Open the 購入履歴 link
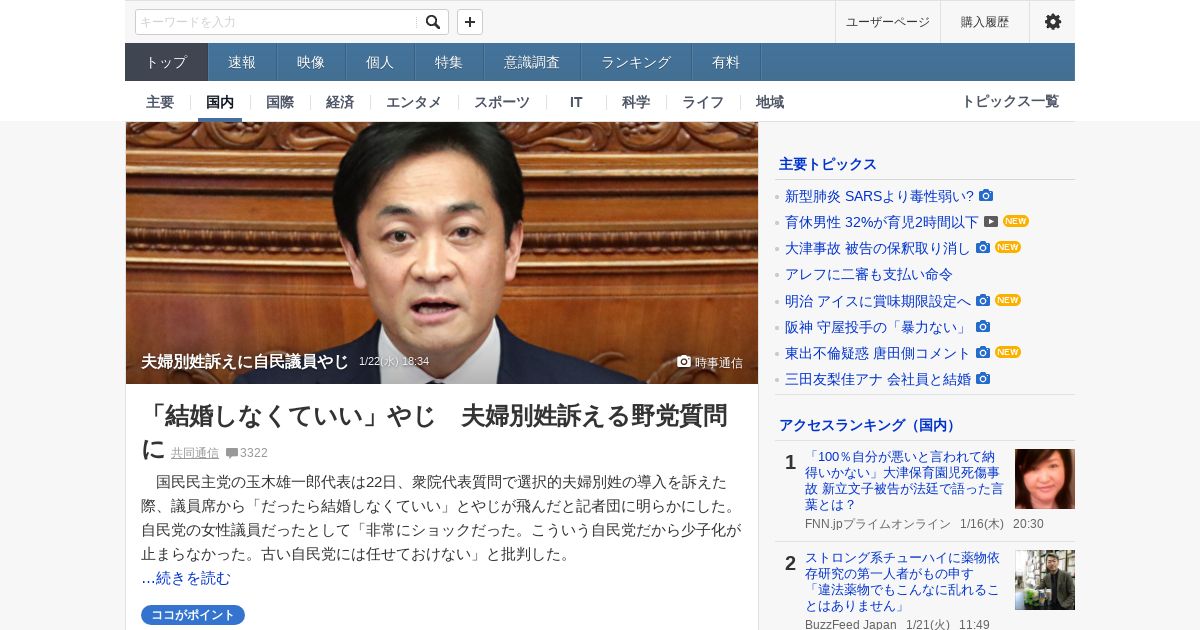Viewport: 1200px width, 630px height. [985, 22]
